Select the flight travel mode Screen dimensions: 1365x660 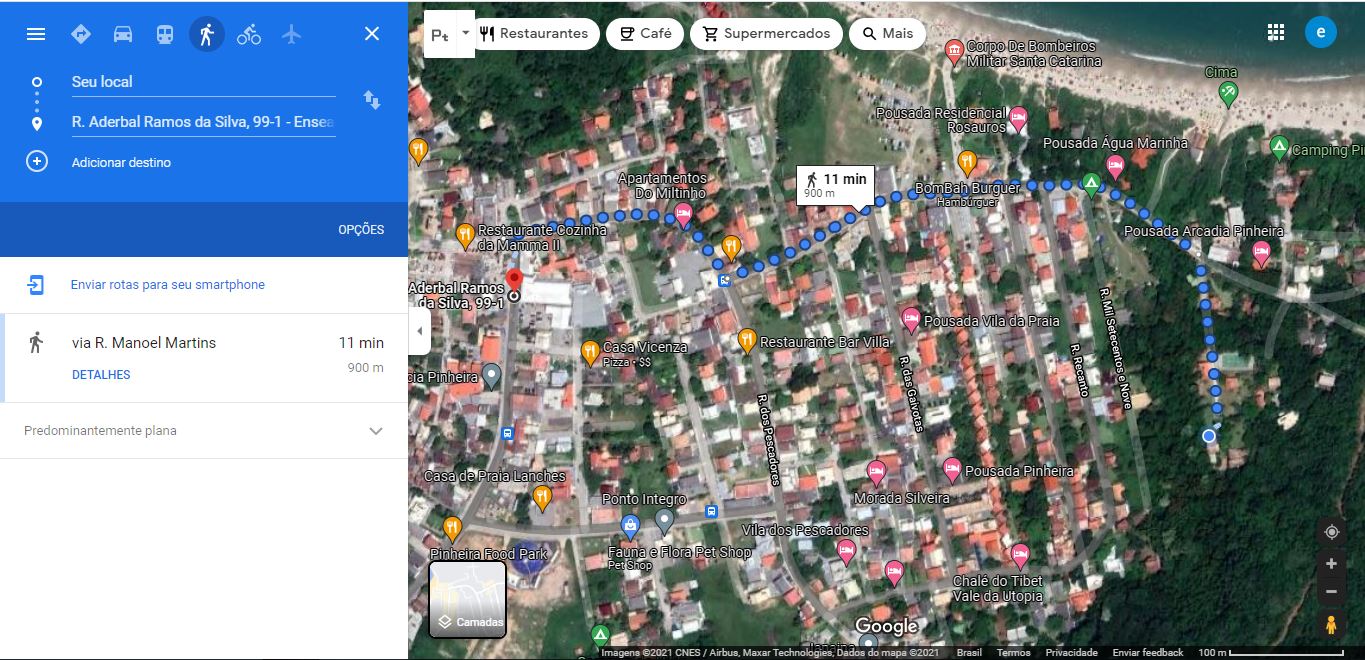point(291,34)
